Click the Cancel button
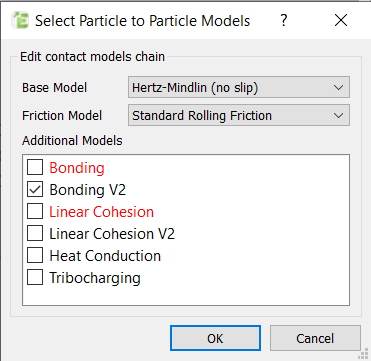This screenshot has height=361, width=371. tap(315, 338)
